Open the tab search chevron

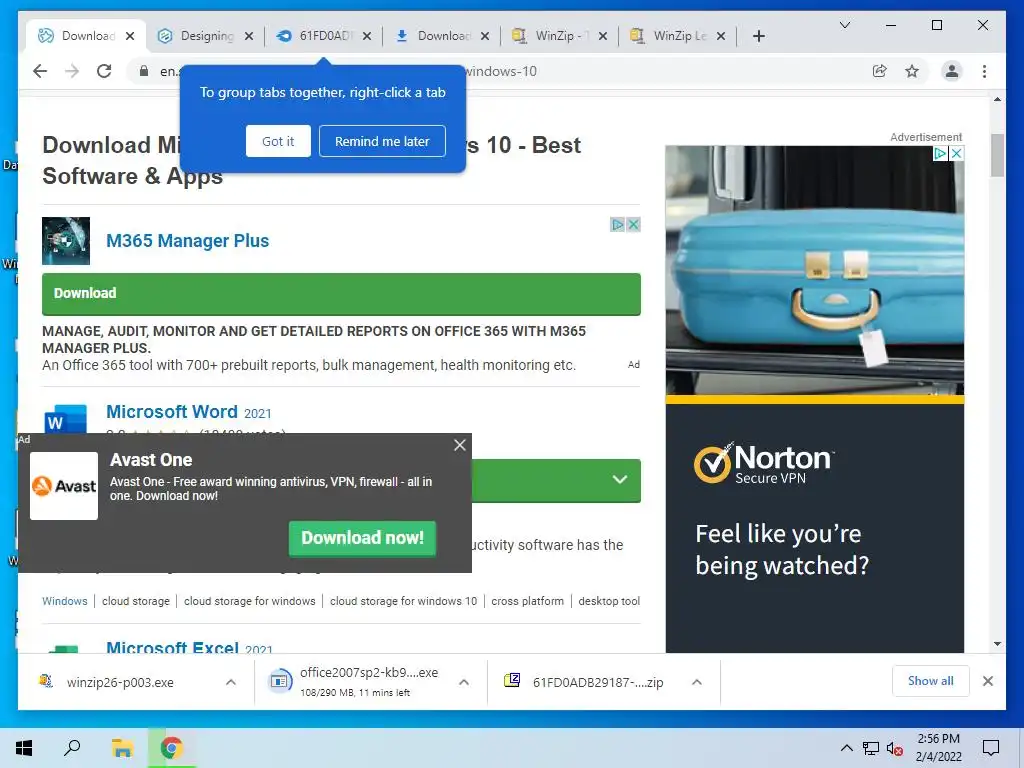(844, 25)
